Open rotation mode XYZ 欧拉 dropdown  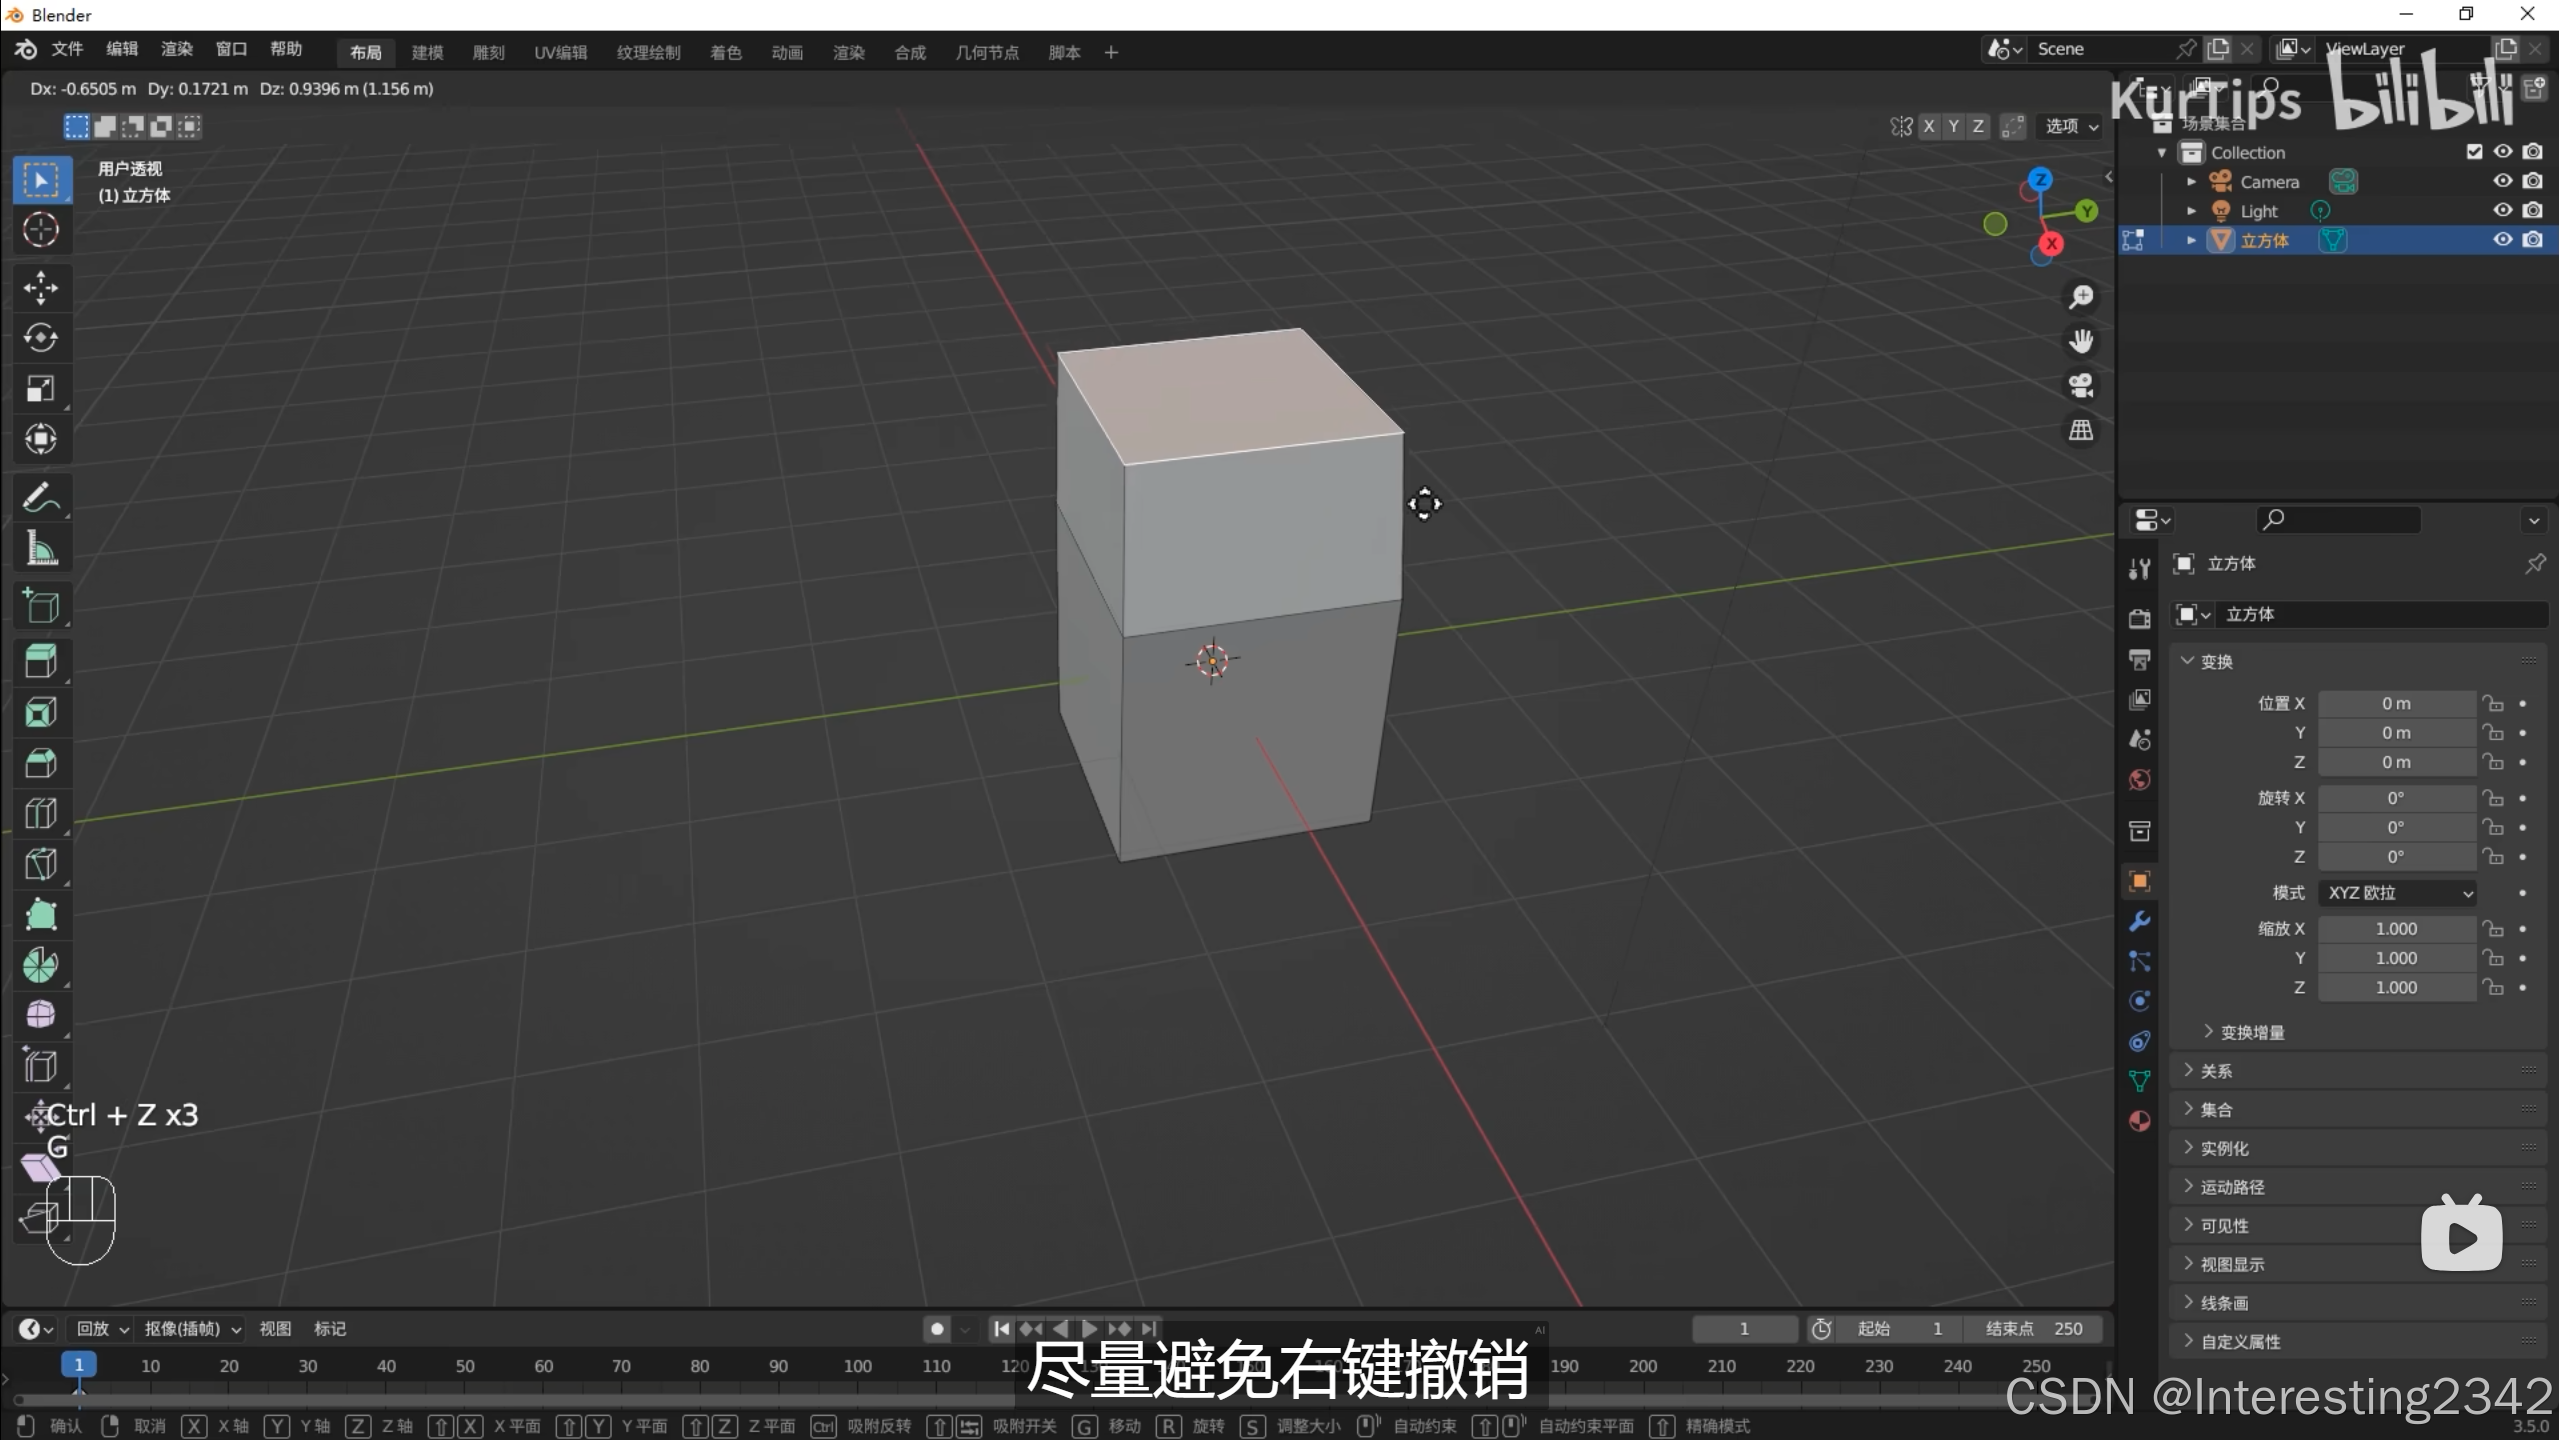(2399, 893)
